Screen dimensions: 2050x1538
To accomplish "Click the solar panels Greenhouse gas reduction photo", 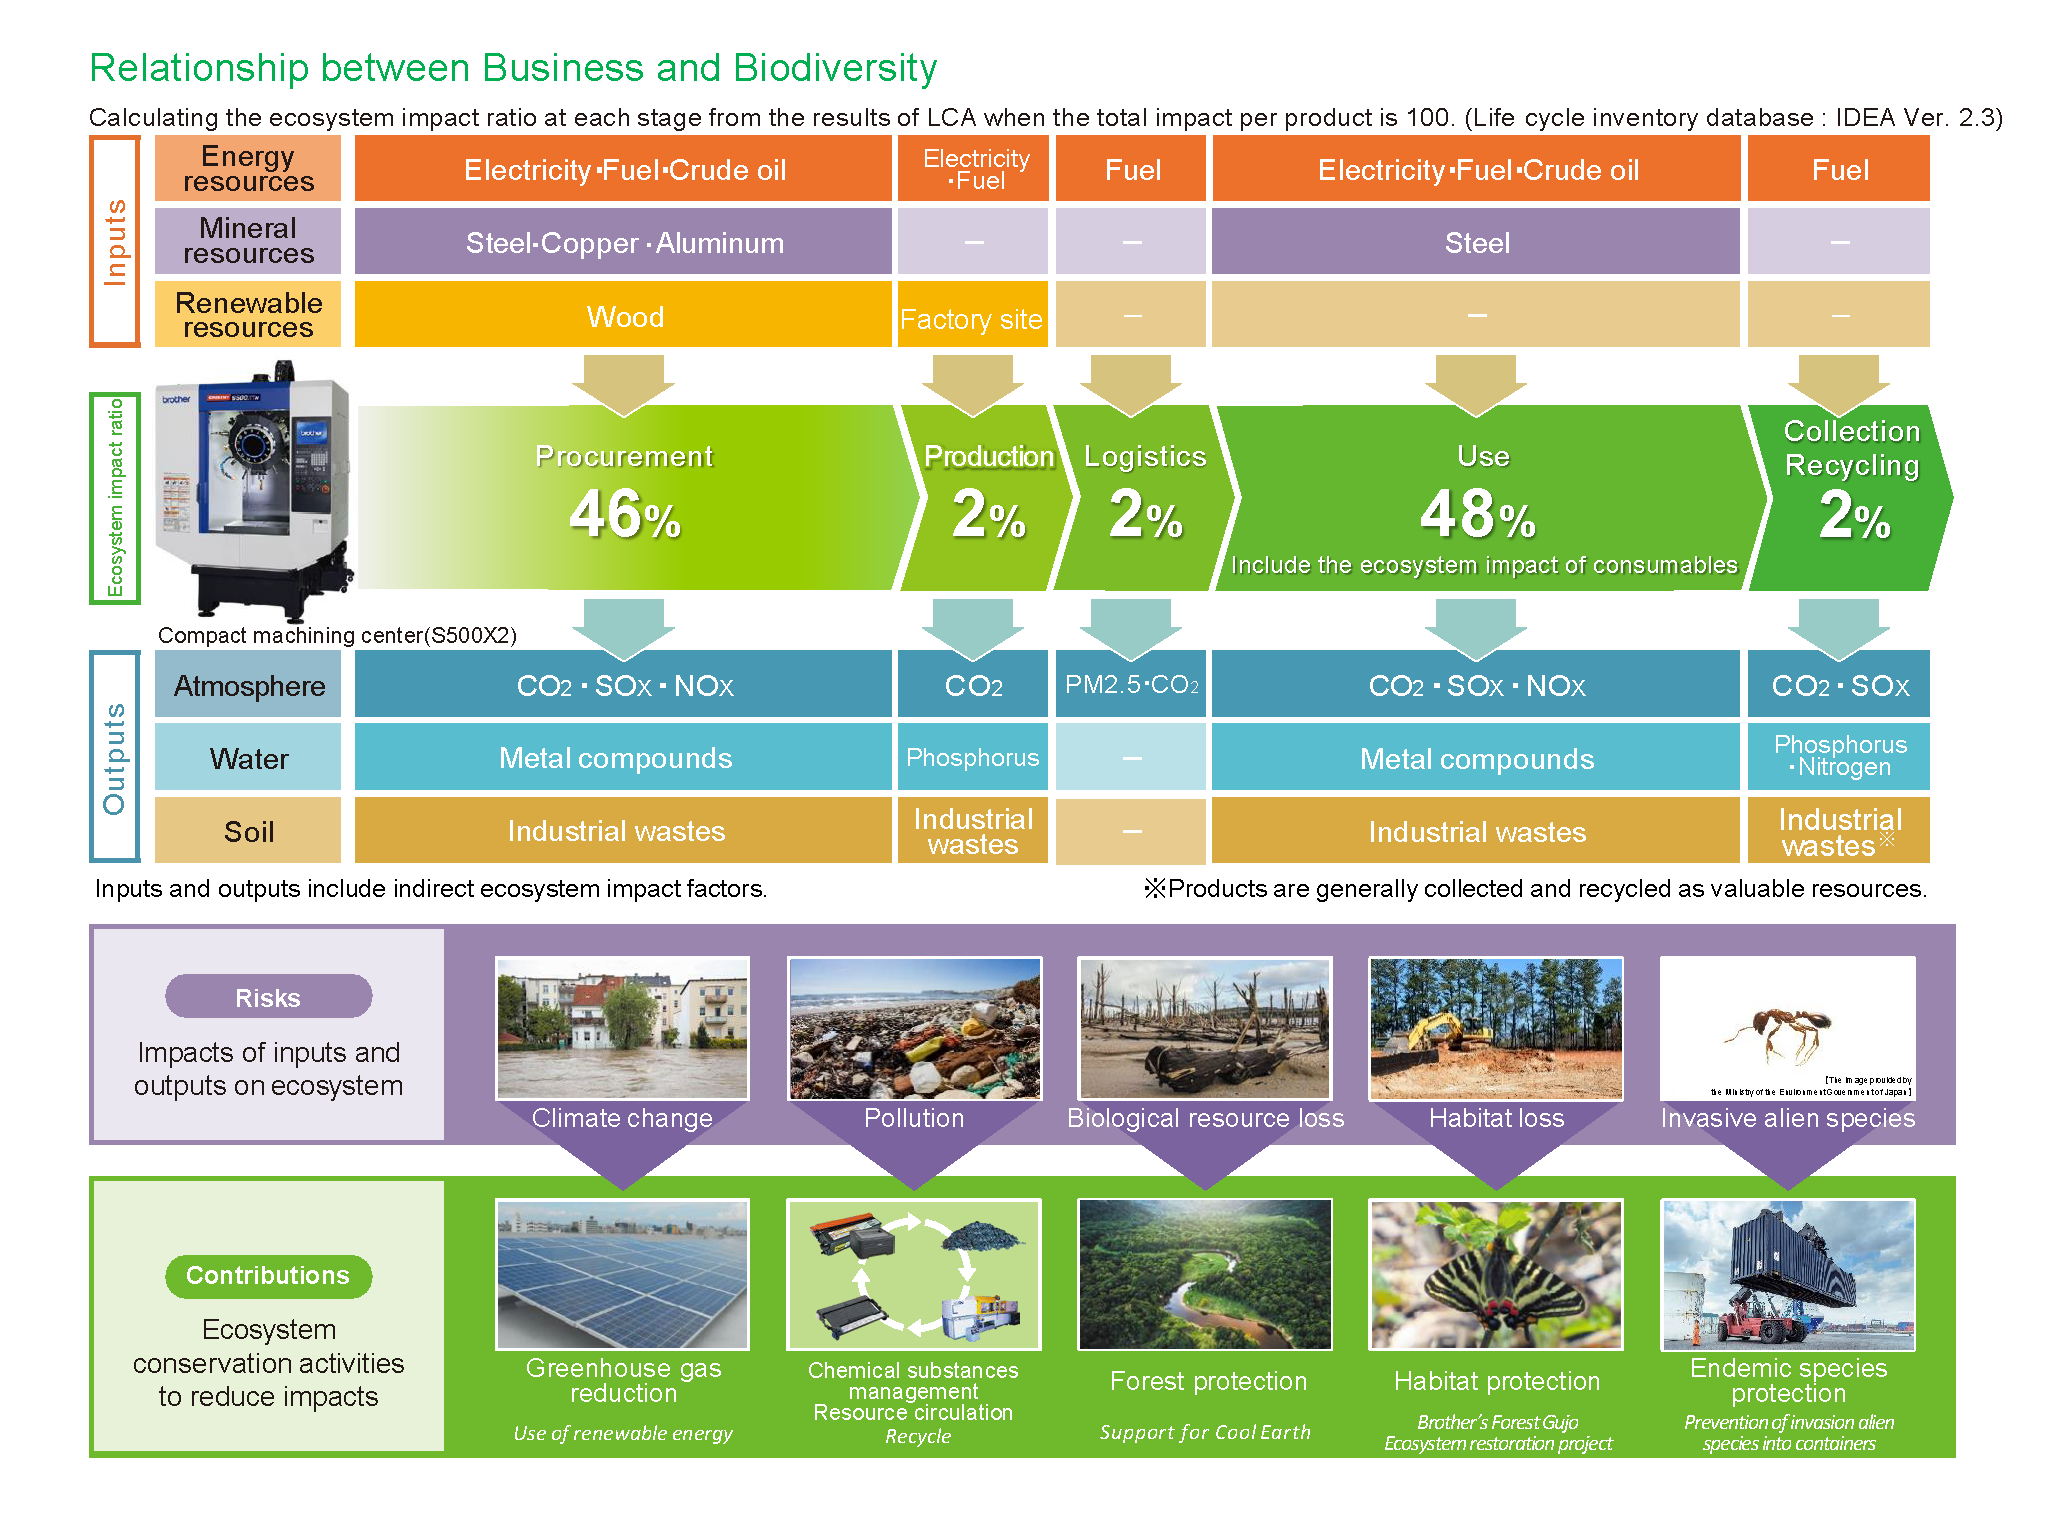I will coord(622,1274).
